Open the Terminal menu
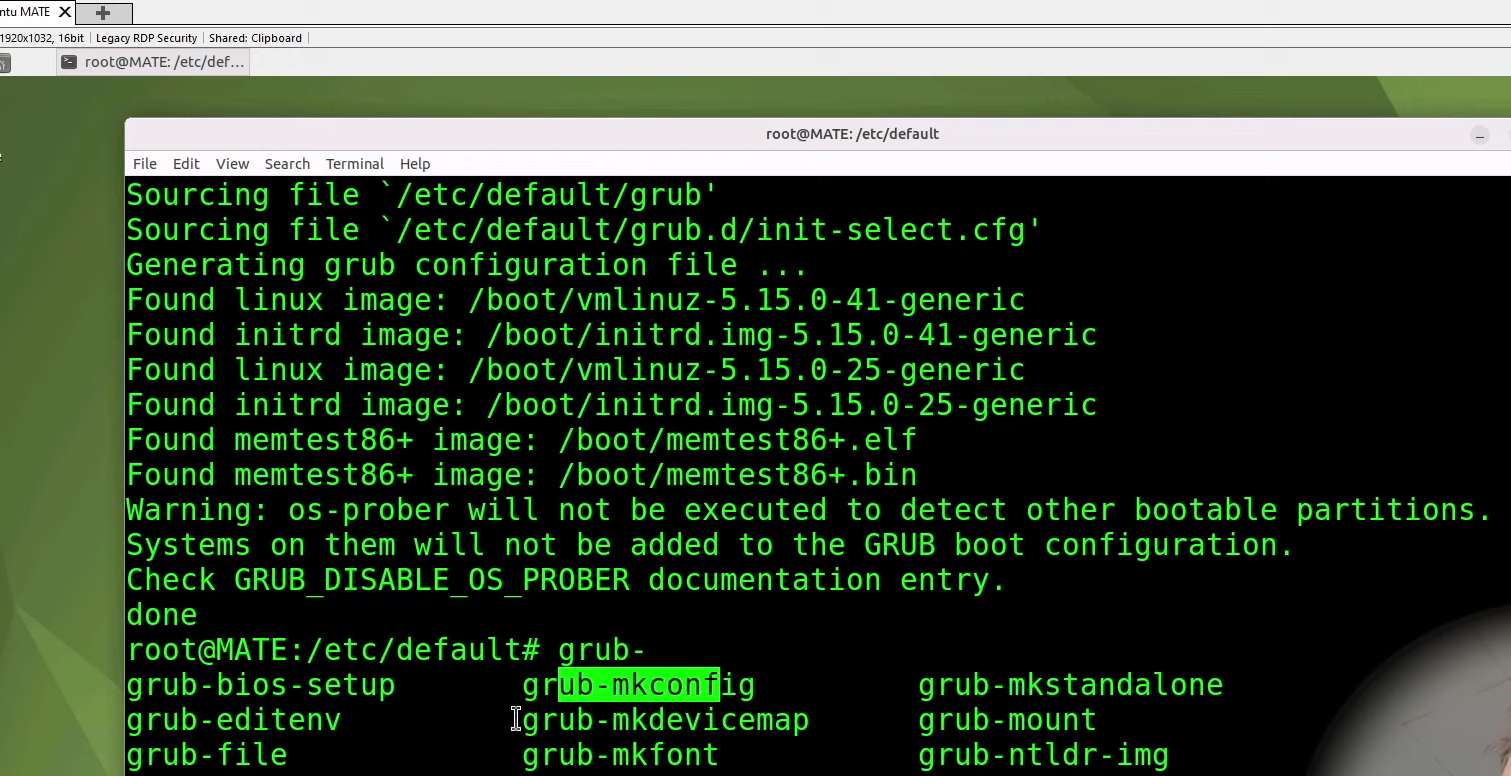Image resolution: width=1511 pixels, height=776 pixels. click(x=354, y=163)
